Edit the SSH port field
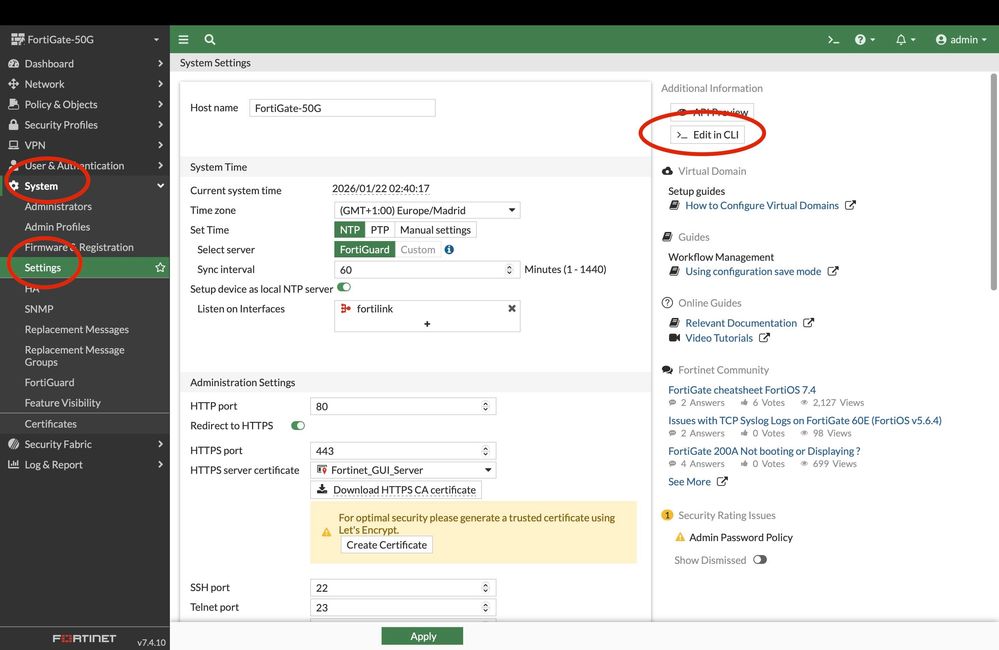 (x=403, y=588)
